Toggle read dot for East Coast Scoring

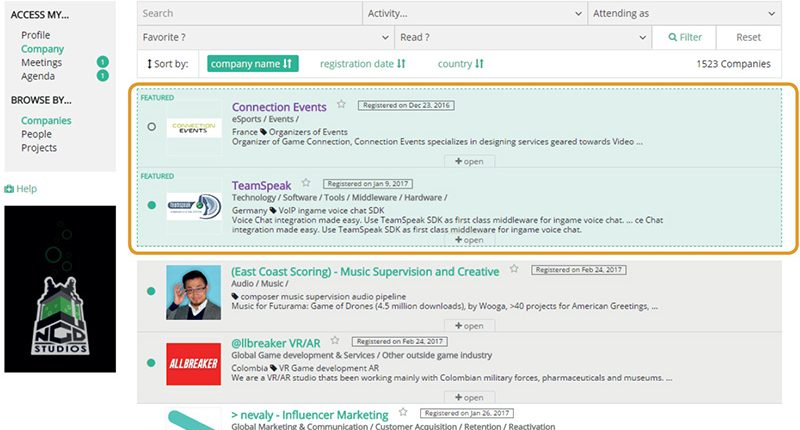click(151, 291)
